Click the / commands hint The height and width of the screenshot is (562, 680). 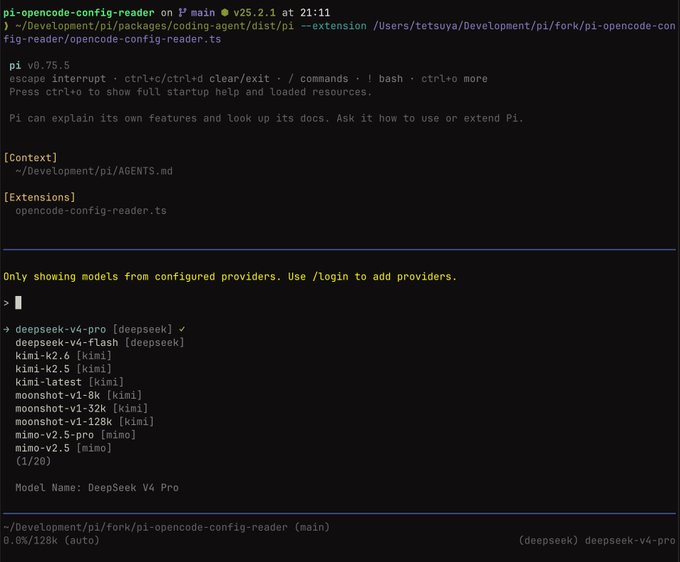click(x=318, y=78)
